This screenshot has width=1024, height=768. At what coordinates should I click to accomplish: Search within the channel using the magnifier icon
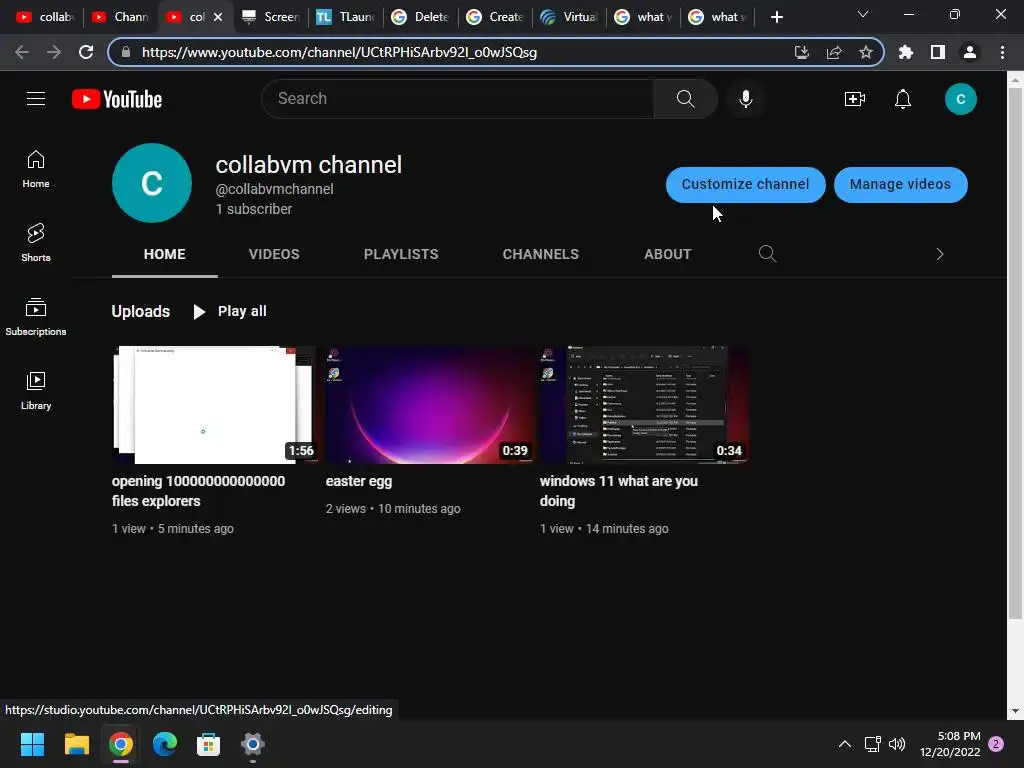(x=767, y=254)
